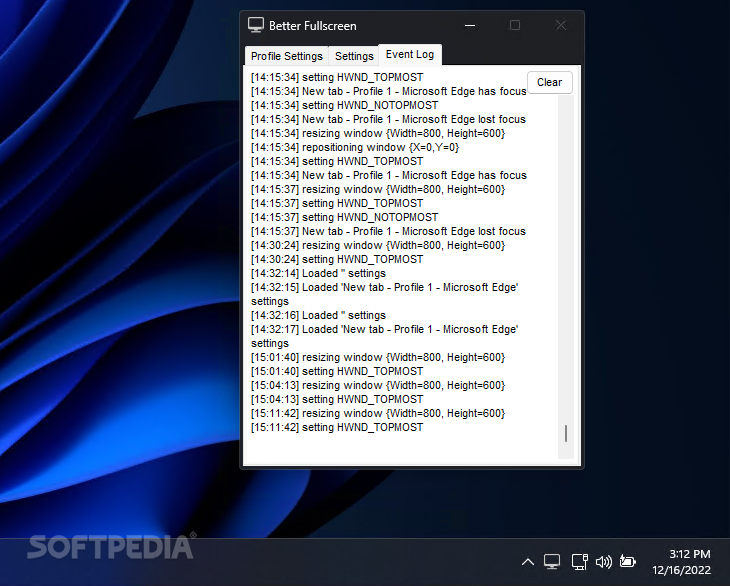The height and width of the screenshot is (586, 730).
Task: Click log line '[15:04:13] resizing window'
Action: (378, 385)
